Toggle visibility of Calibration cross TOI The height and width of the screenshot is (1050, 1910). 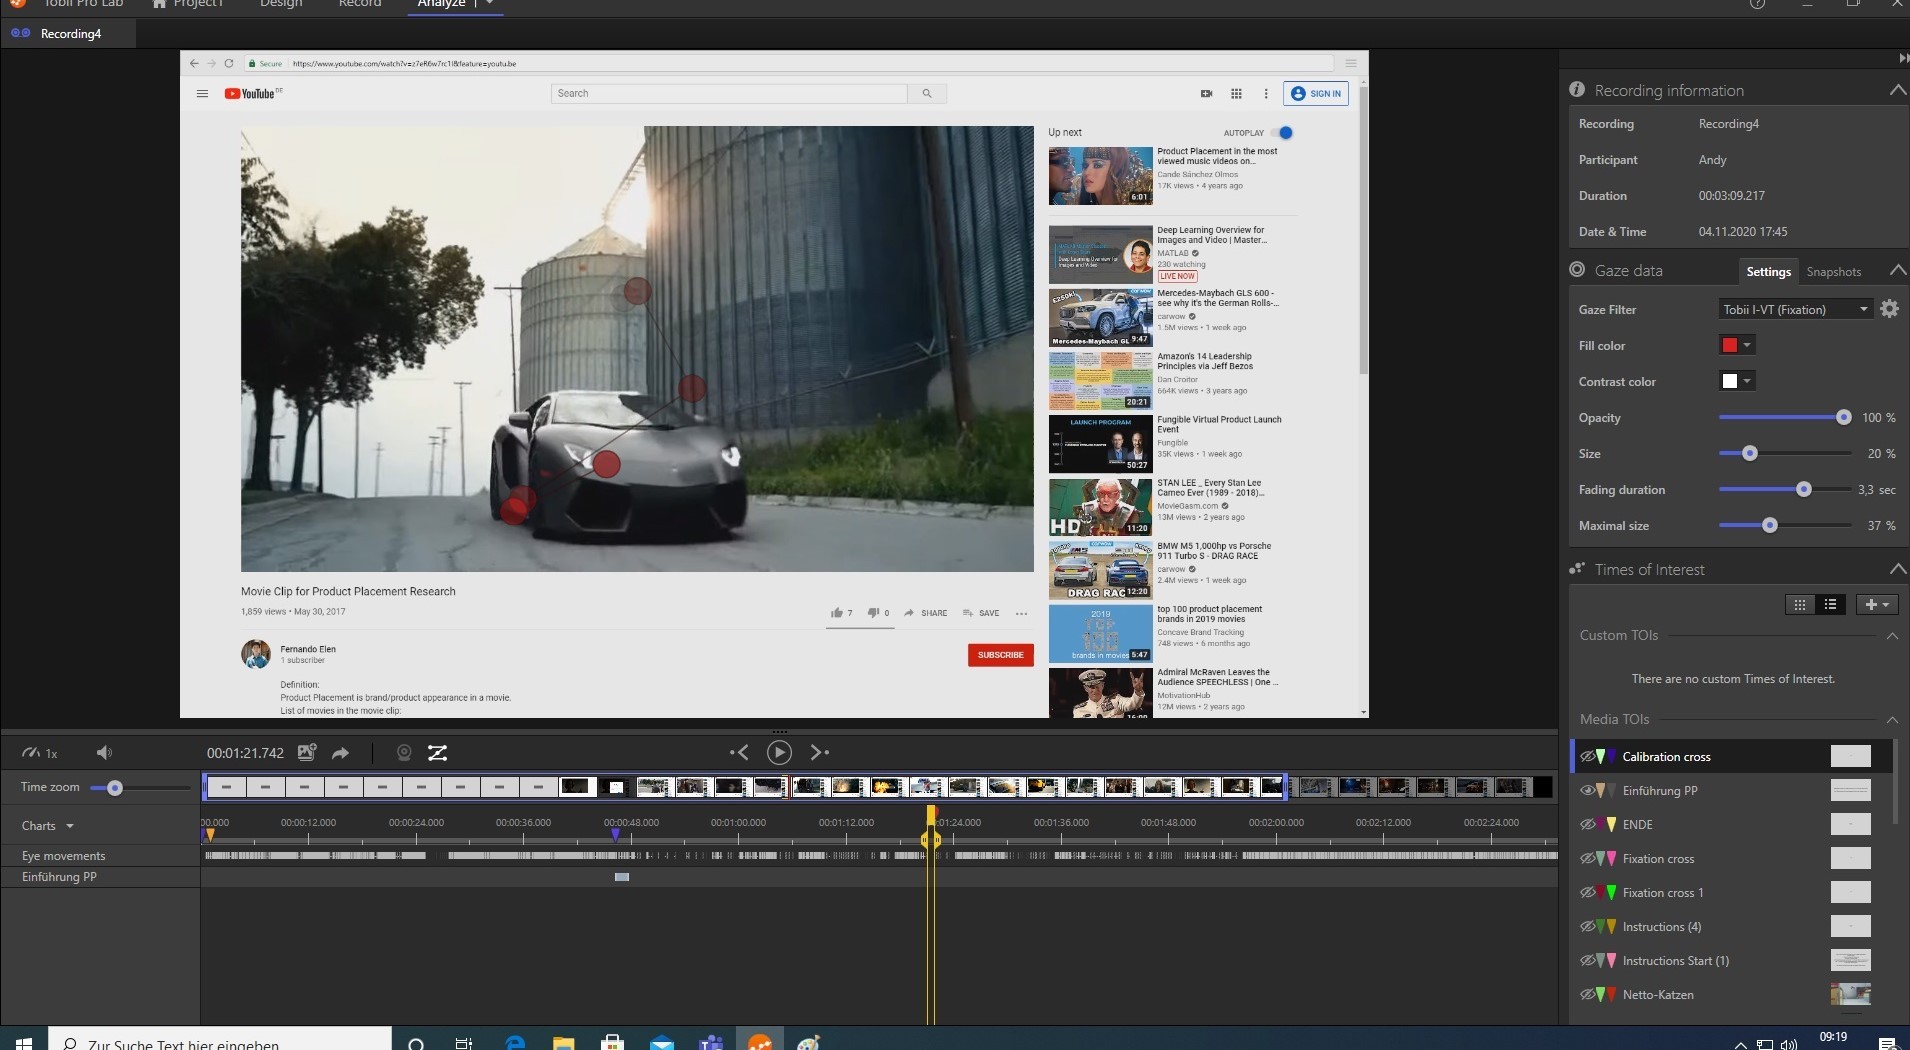pyautogui.click(x=1587, y=757)
